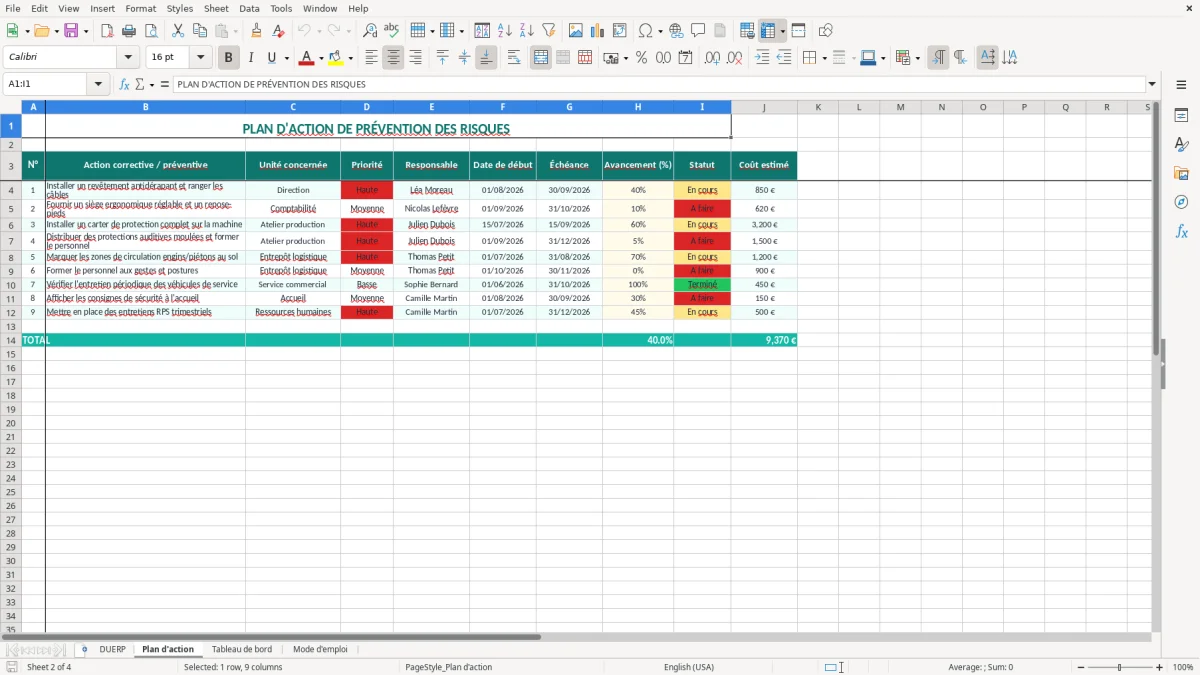Image resolution: width=1200 pixels, height=675 pixels.
Task: Toggle Merge and Center Cells
Action: coord(541,58)
